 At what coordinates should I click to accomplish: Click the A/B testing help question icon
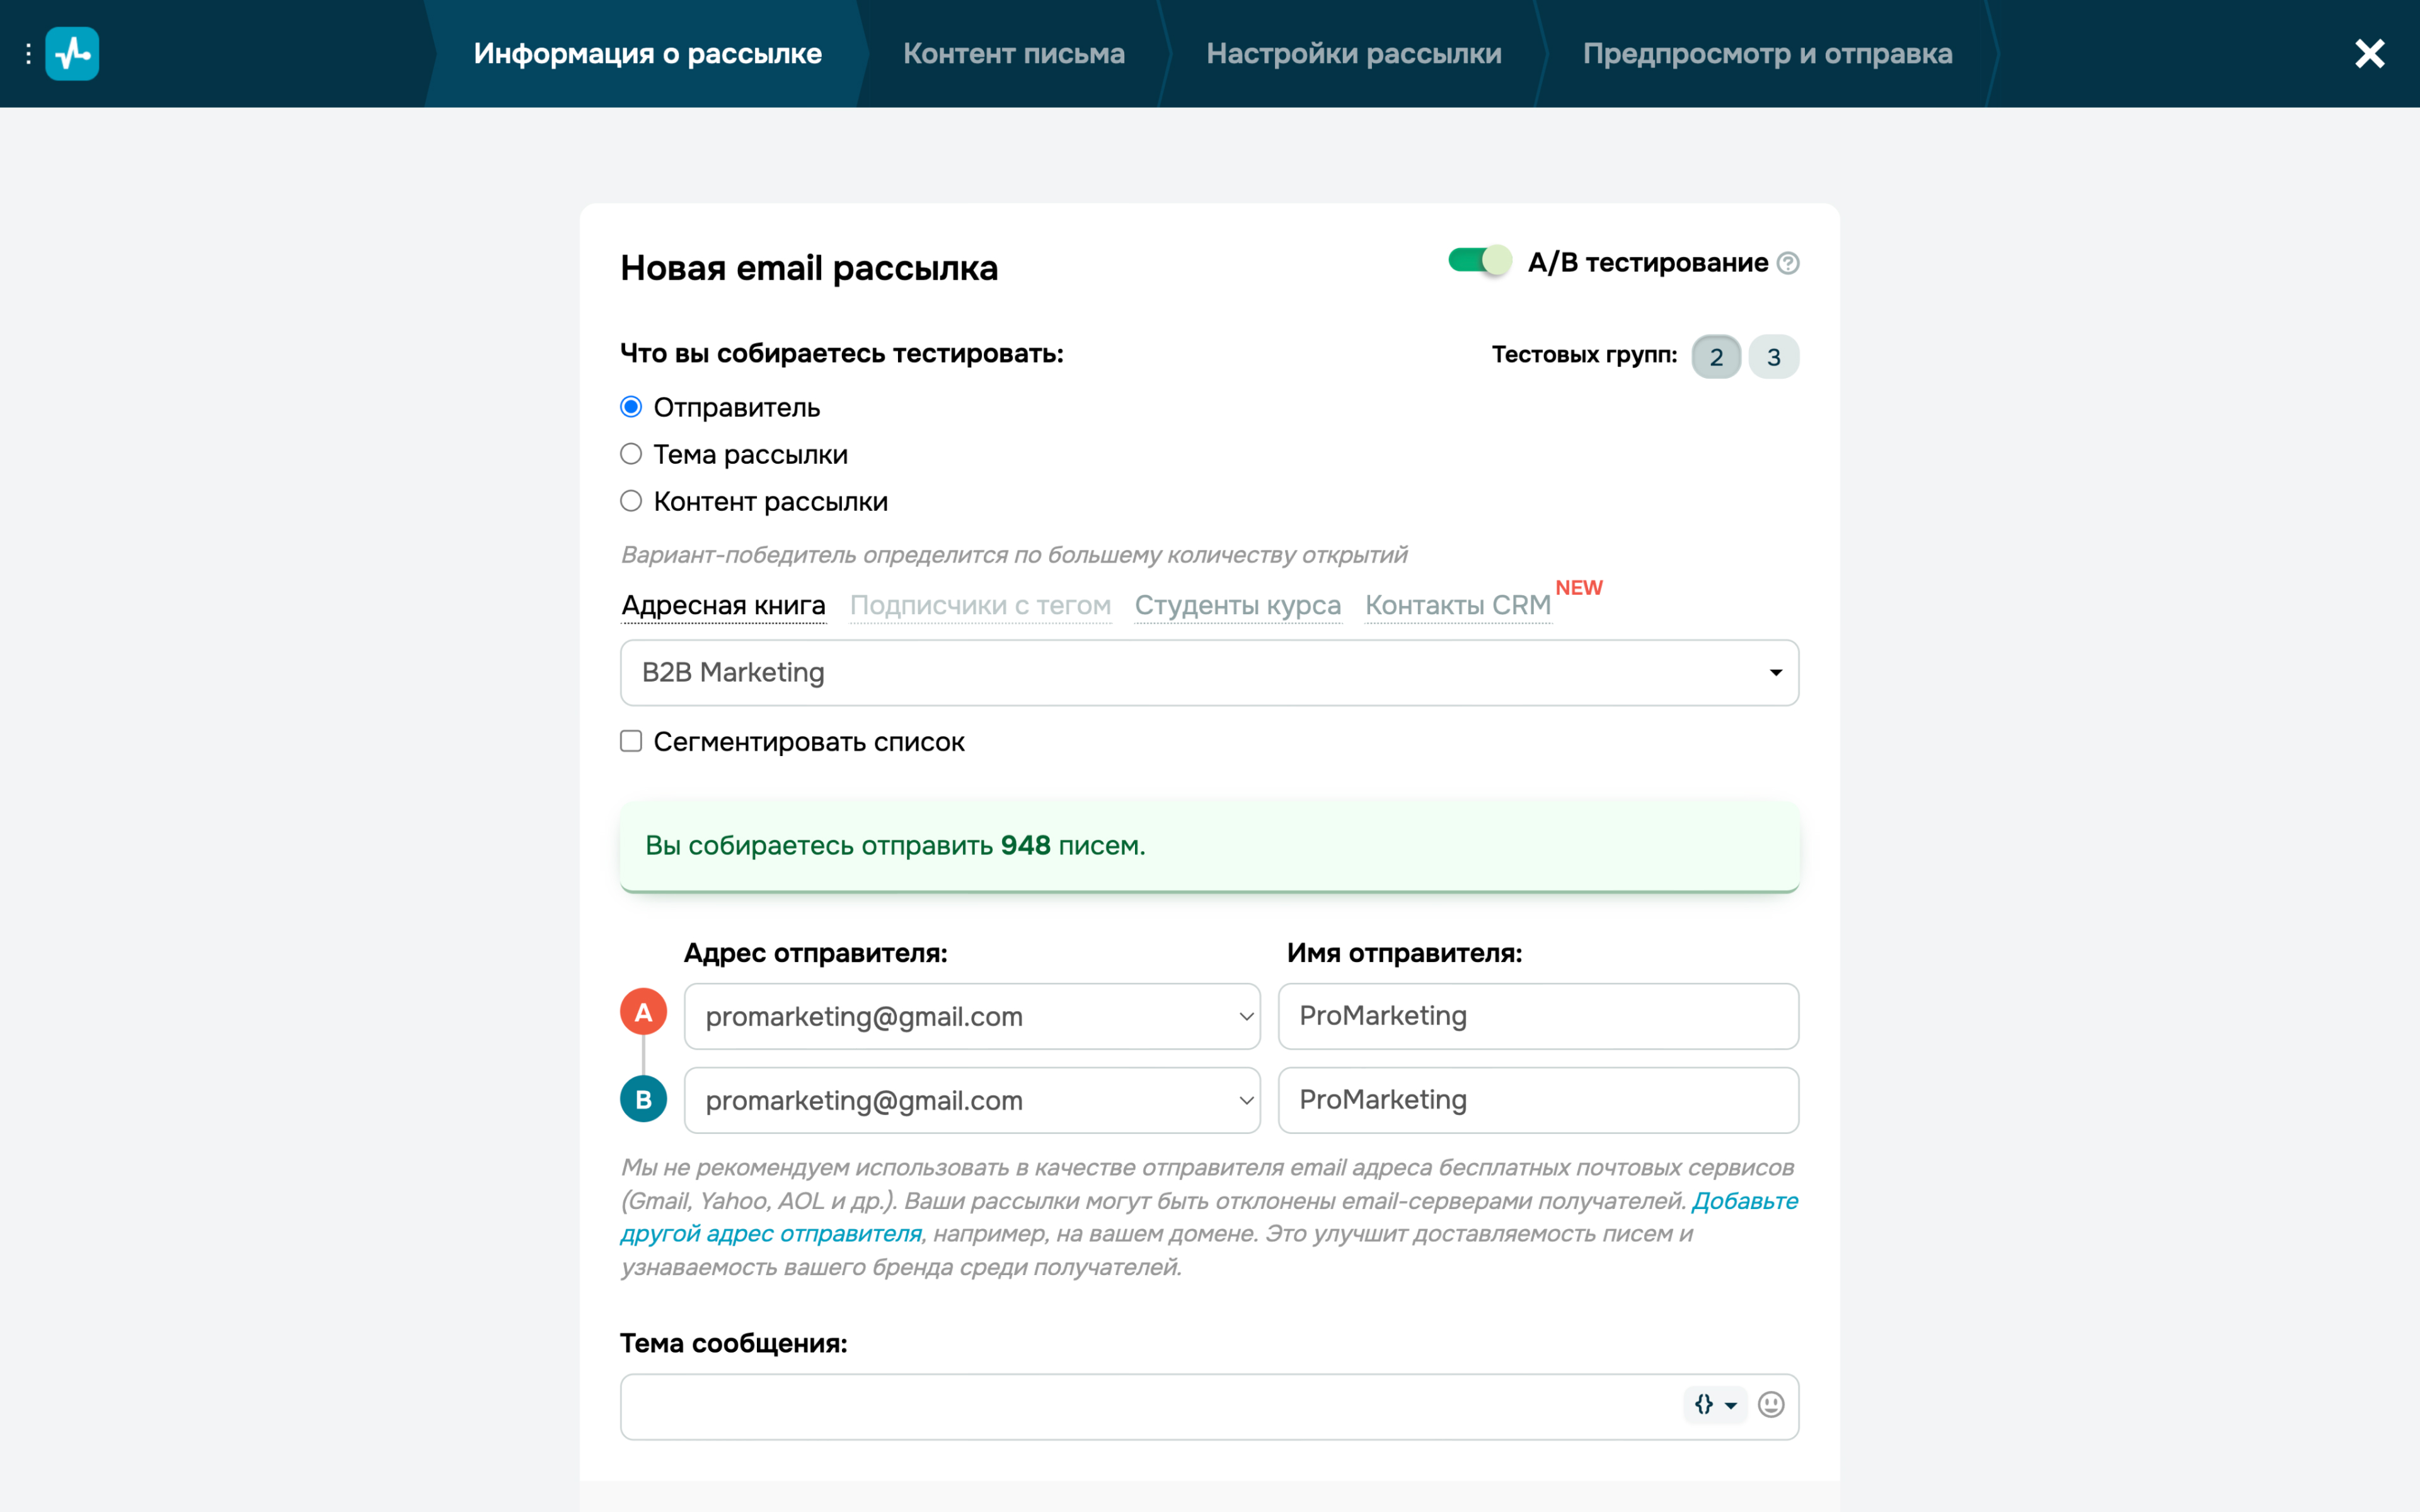(x=1788, y=263)
